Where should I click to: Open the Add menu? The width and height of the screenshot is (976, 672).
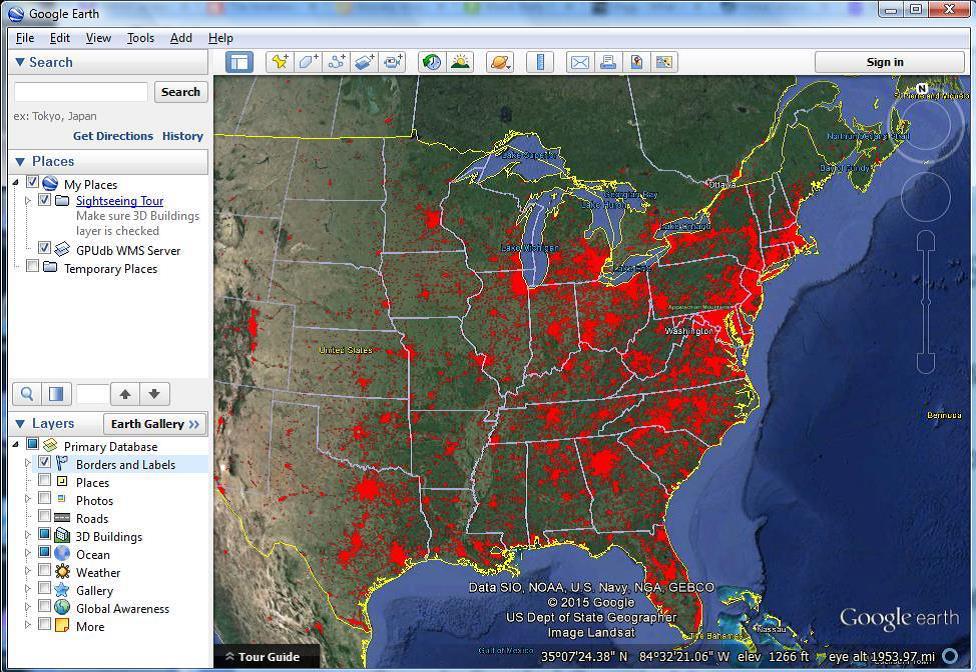181,38
